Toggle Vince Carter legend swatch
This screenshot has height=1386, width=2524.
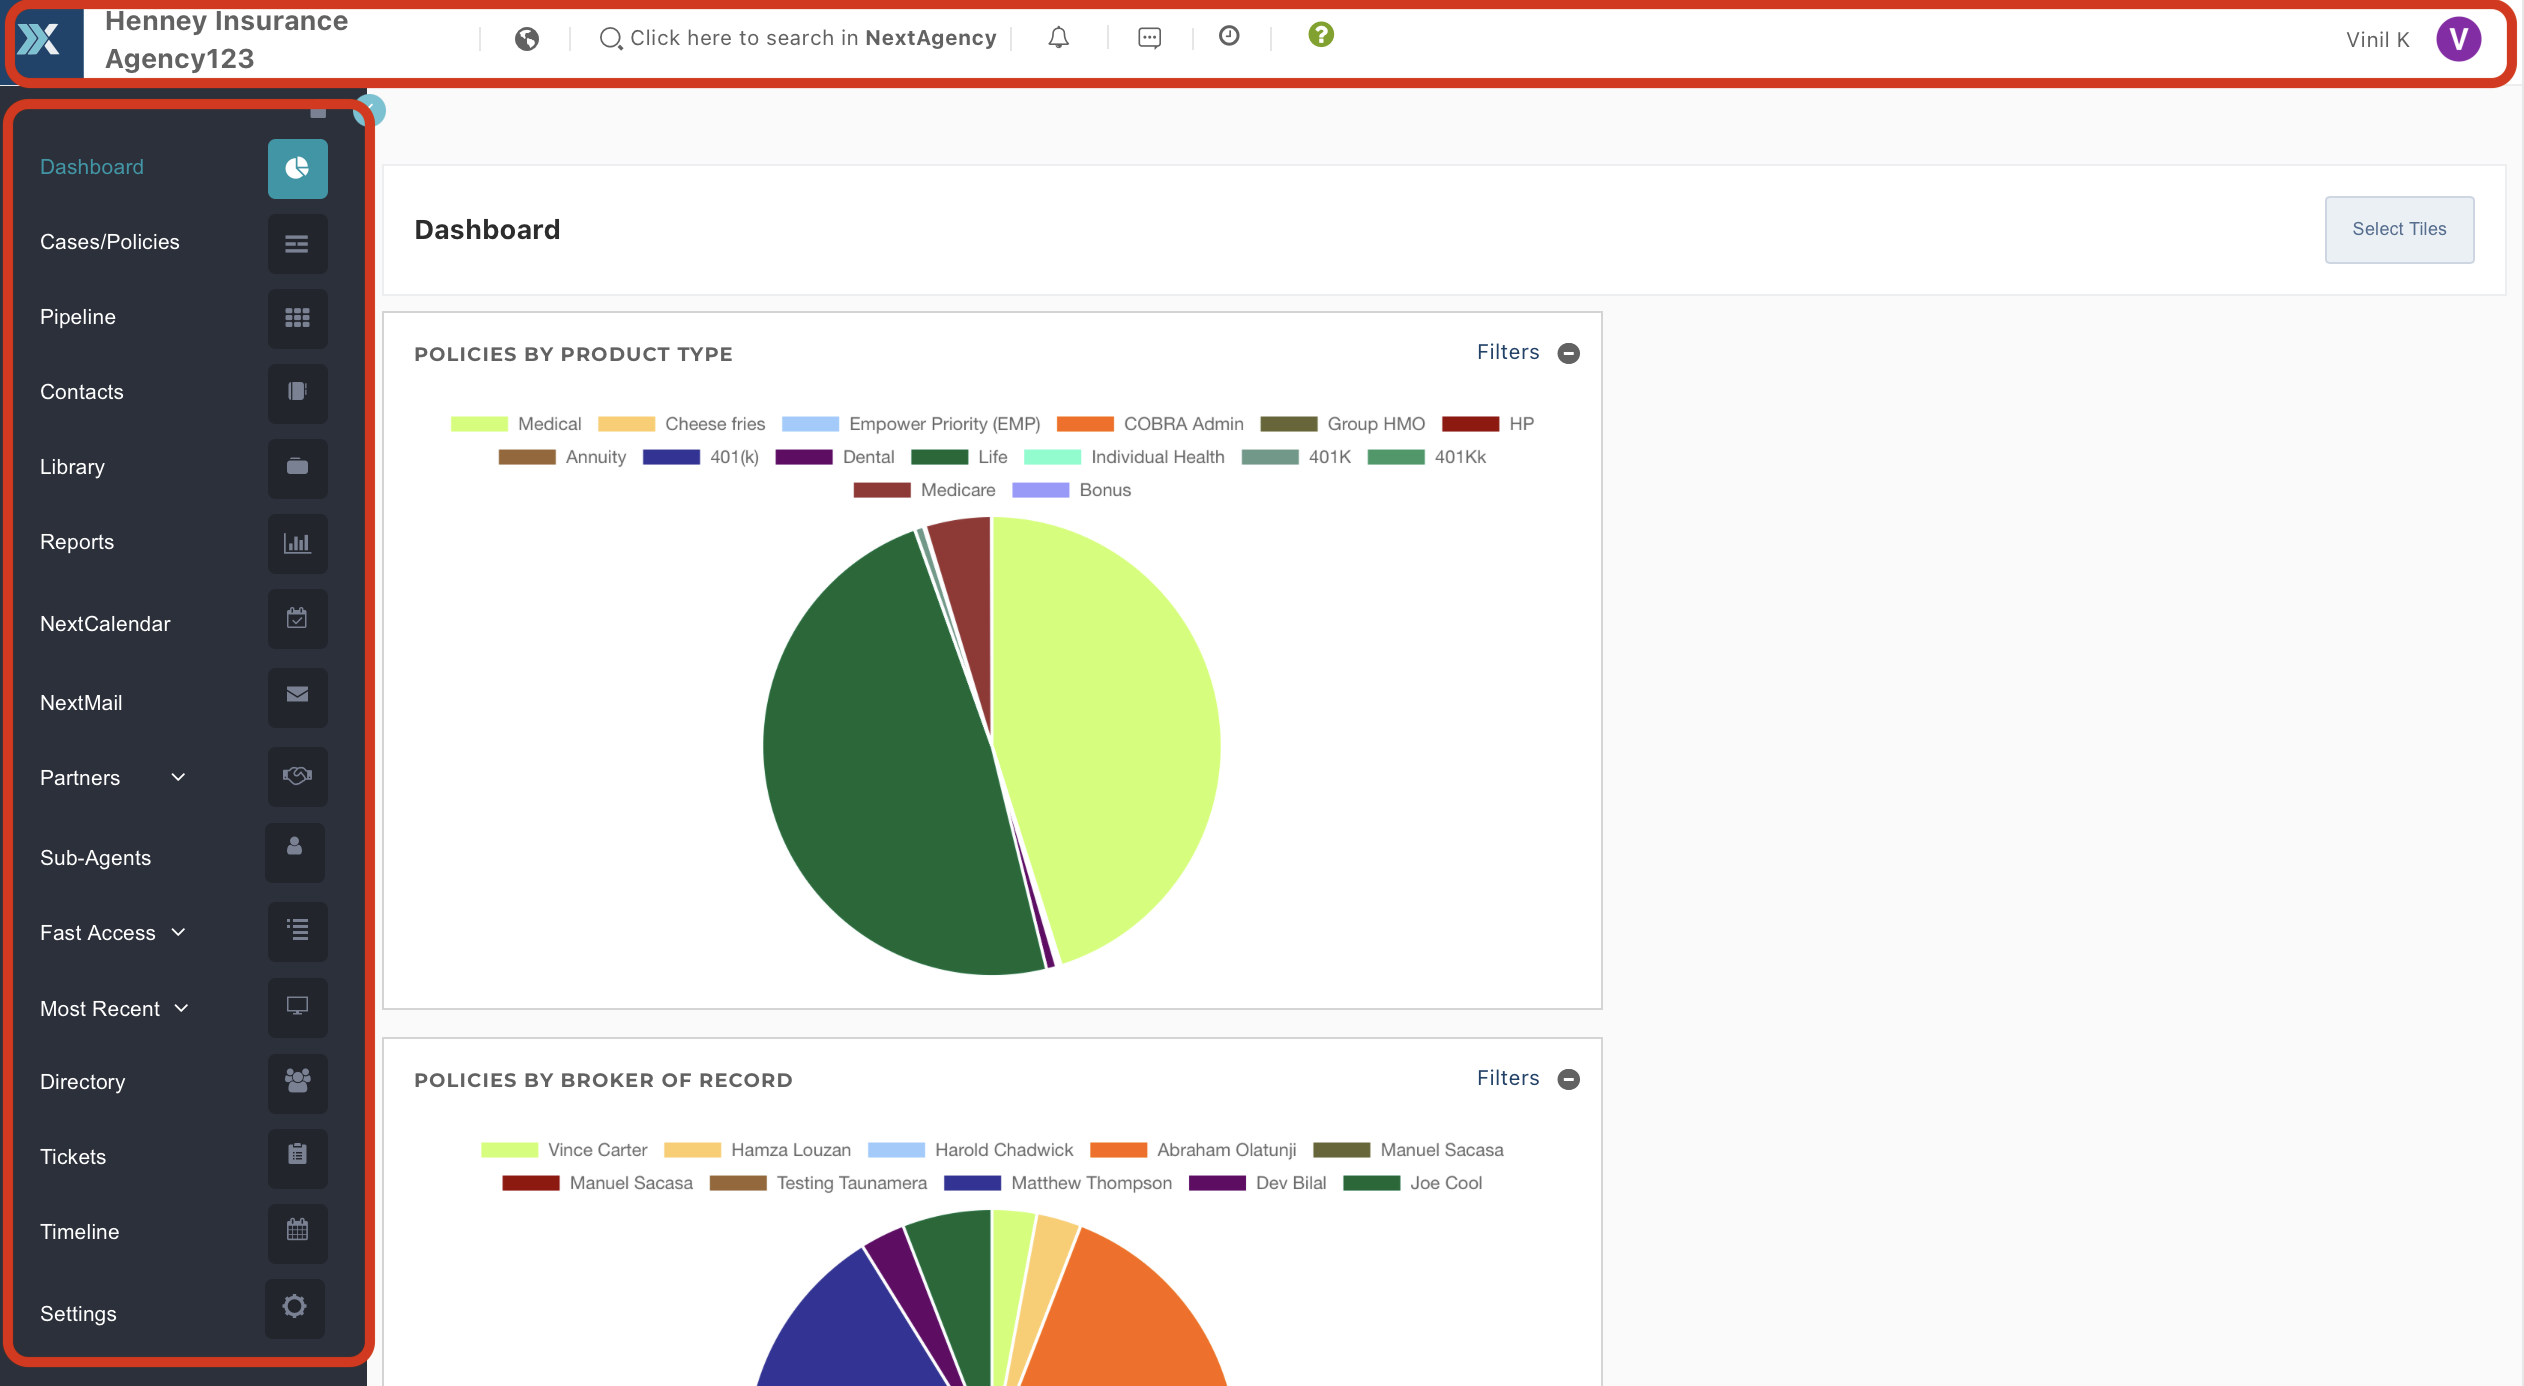pos(509,1150)
